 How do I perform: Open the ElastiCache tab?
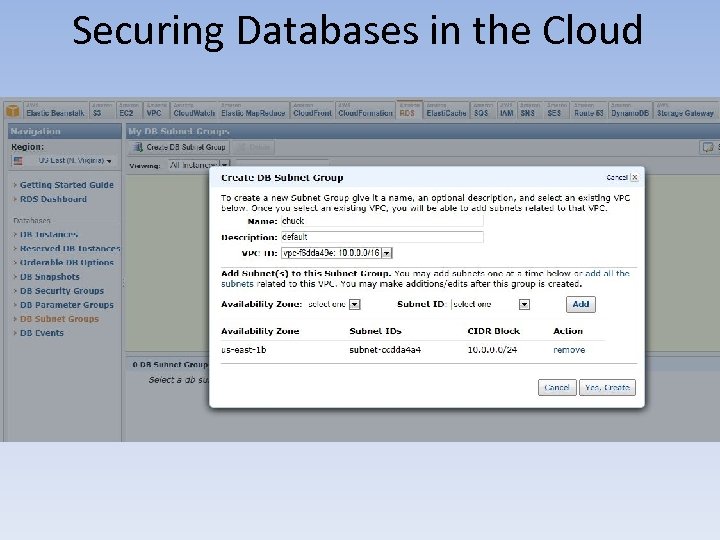coord(446,110)
